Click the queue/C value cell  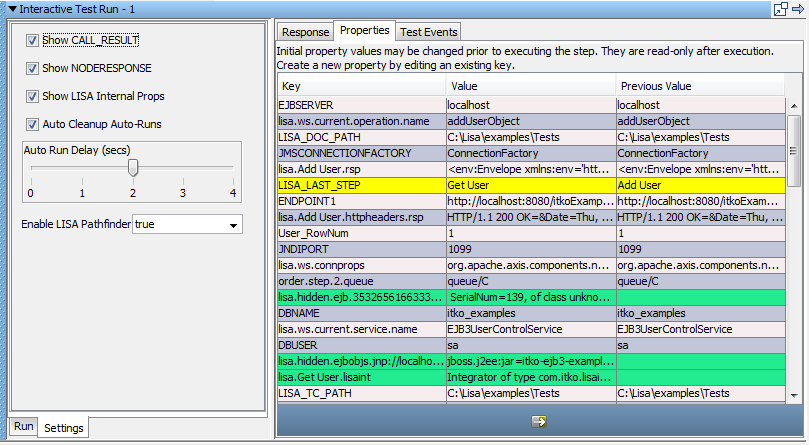[531, 281]
